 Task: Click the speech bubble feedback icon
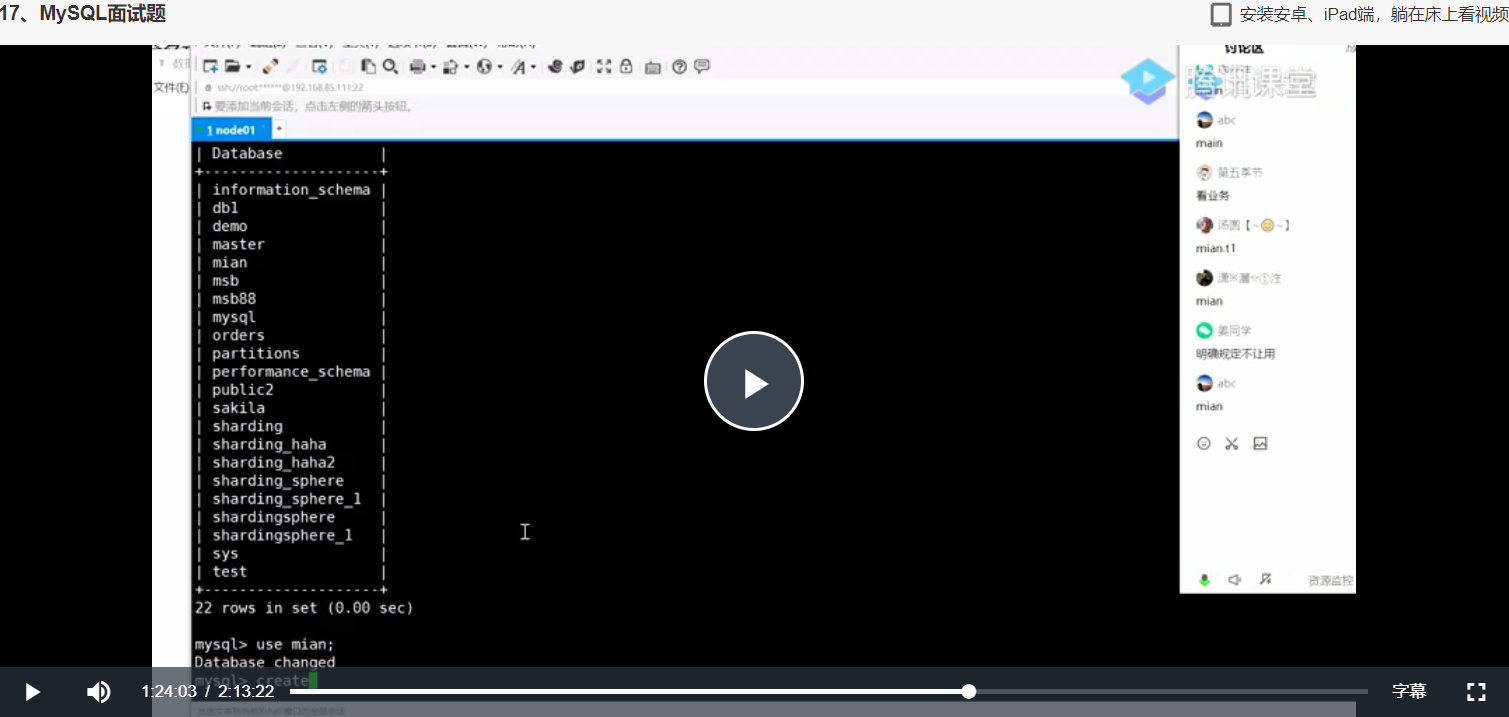click(x=701, y=66)
